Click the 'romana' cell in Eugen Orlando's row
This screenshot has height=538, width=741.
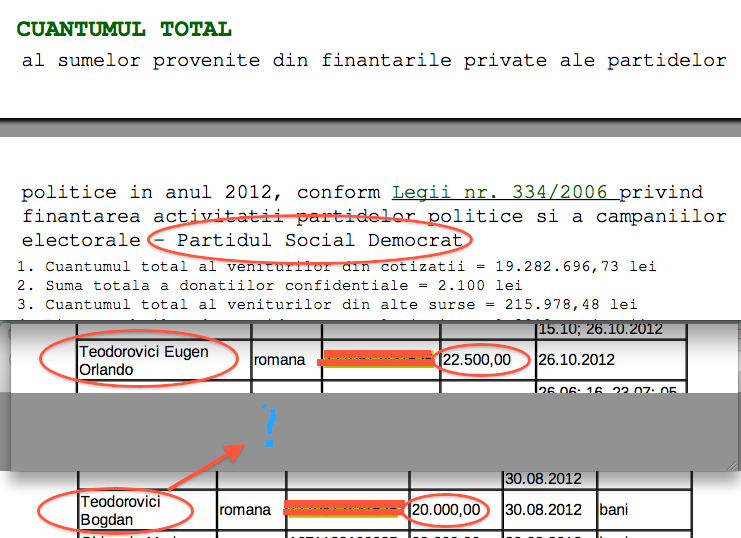coord(279,360)
